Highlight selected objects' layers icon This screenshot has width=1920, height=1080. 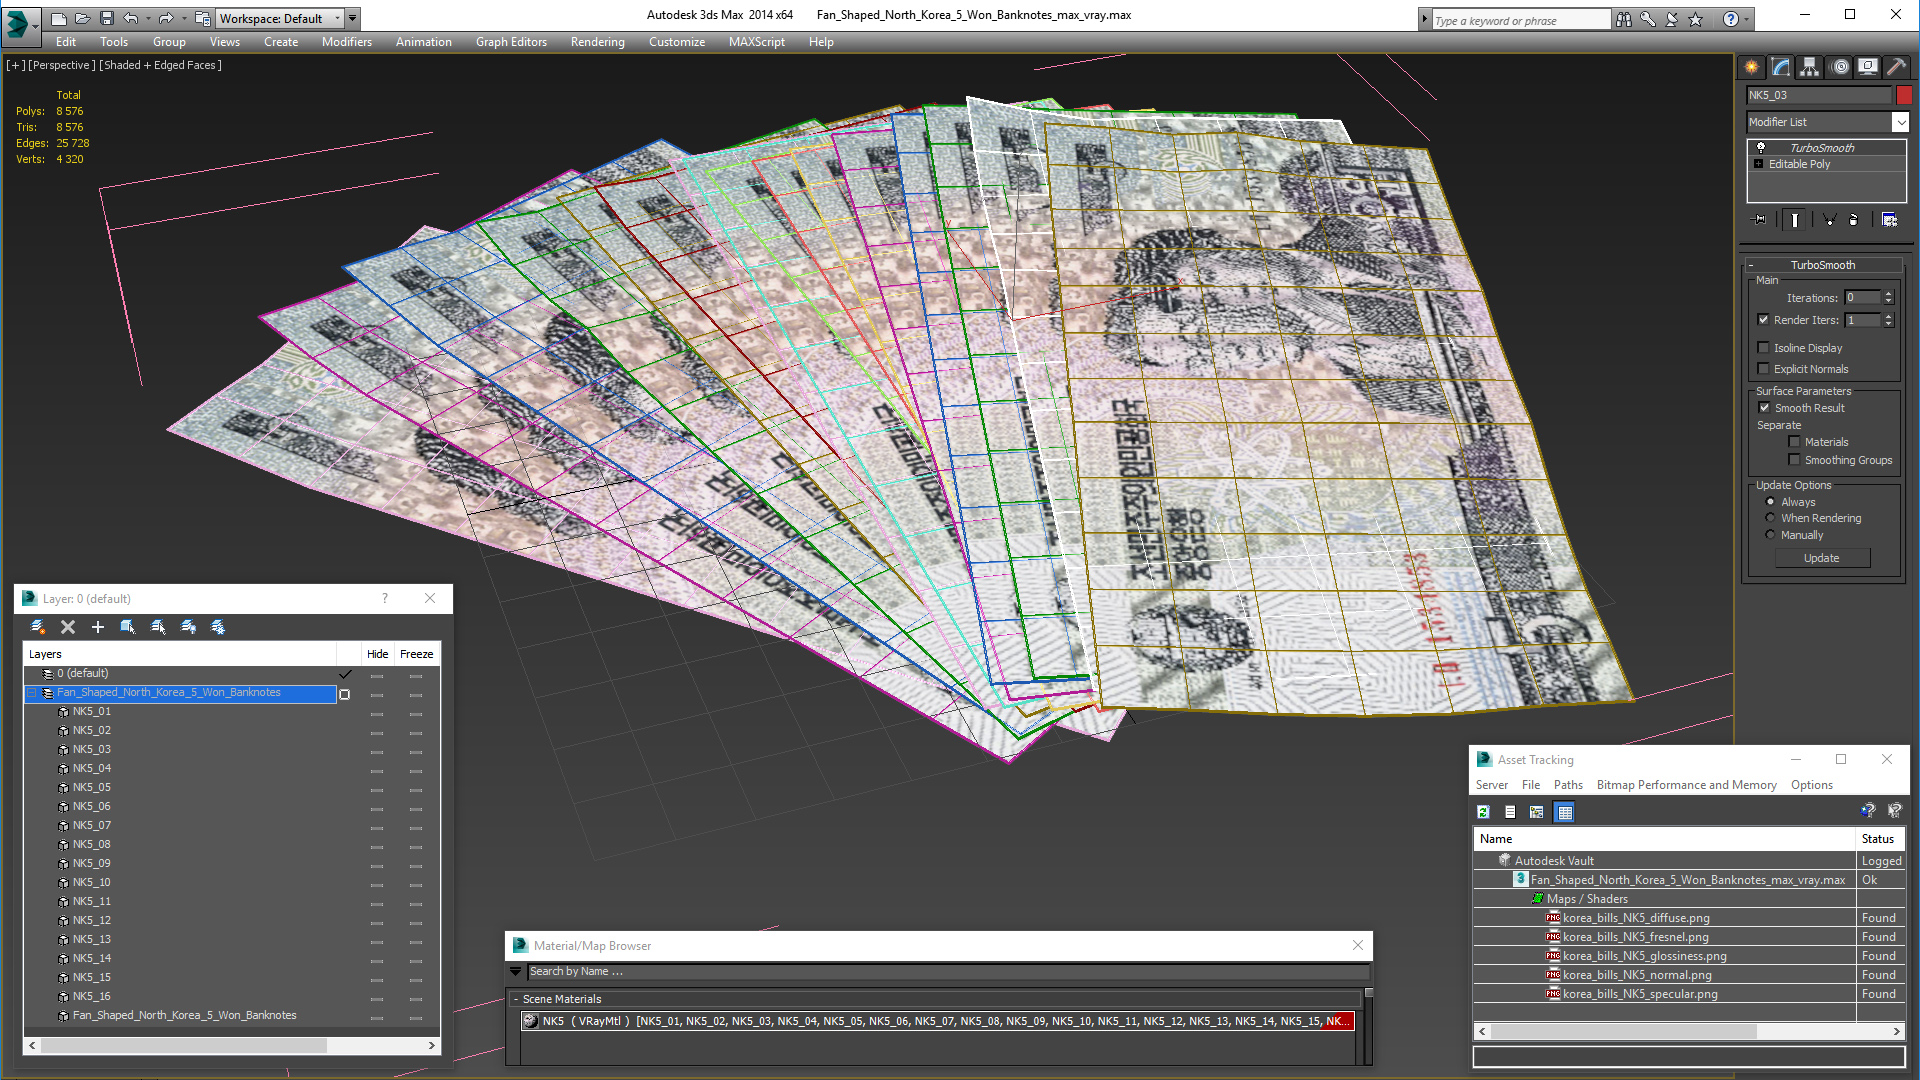pos(158,627)
